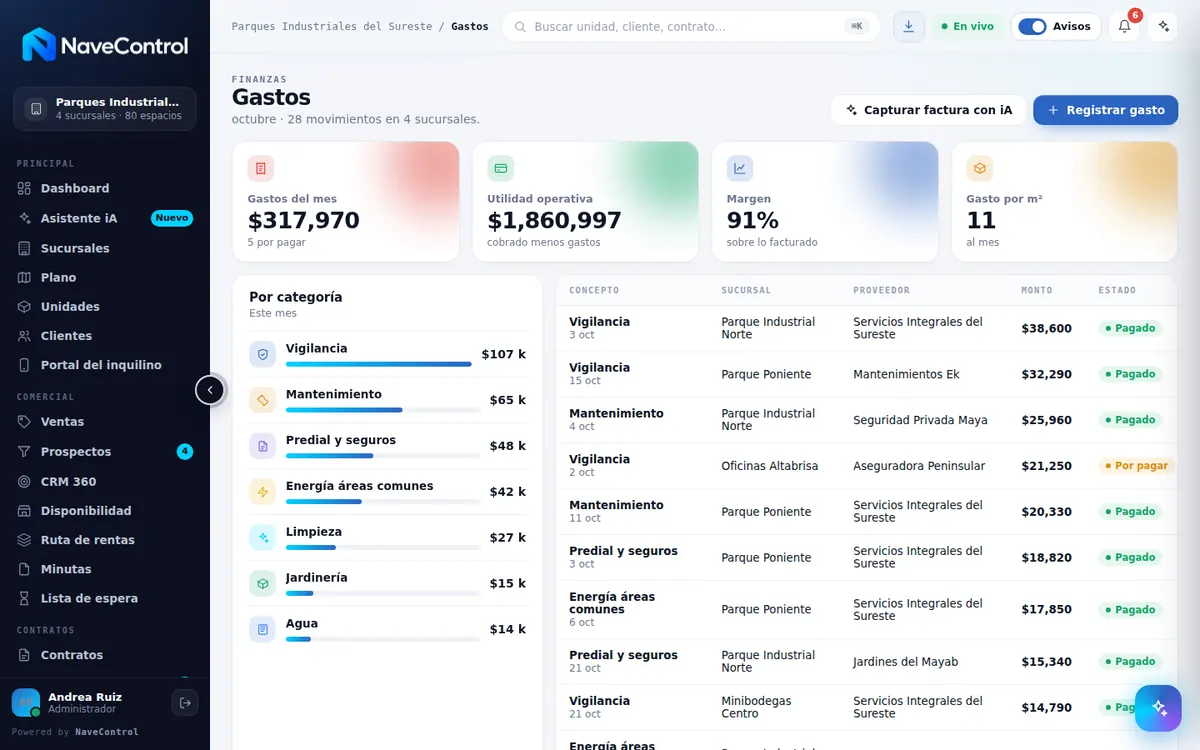Viewport: 1200px width, 750px height.
Task: Click the Prospectos funnel icon in sidebar
Action: coord(25,452)
